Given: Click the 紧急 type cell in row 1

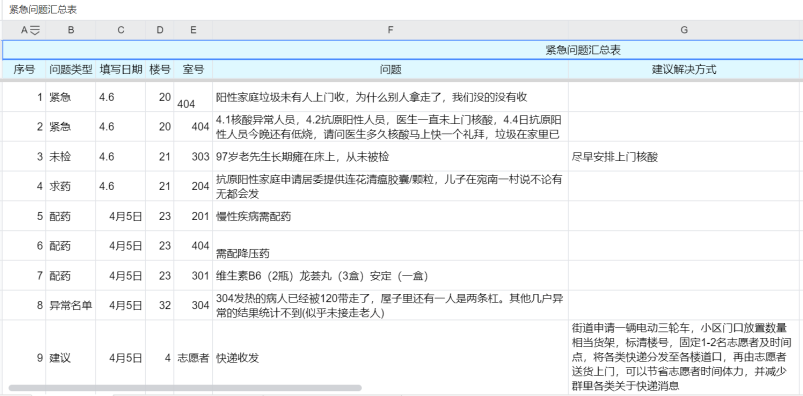Looking at the screenshot, I should (x=71, y=97).
